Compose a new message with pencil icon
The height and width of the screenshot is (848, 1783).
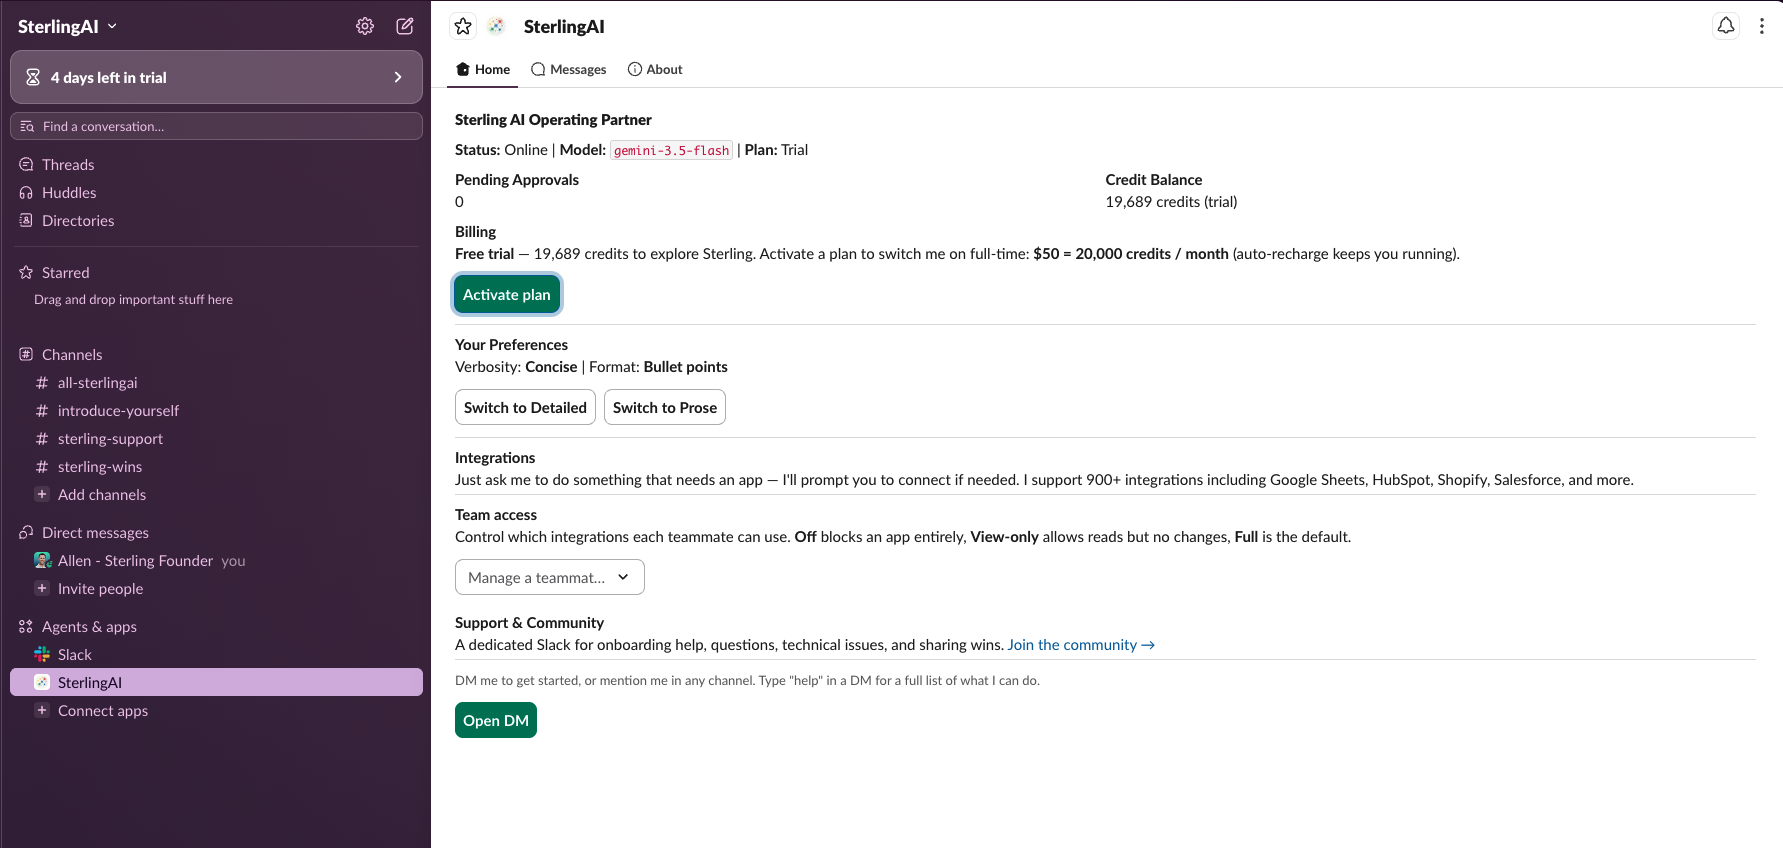(x=405, y=26)
